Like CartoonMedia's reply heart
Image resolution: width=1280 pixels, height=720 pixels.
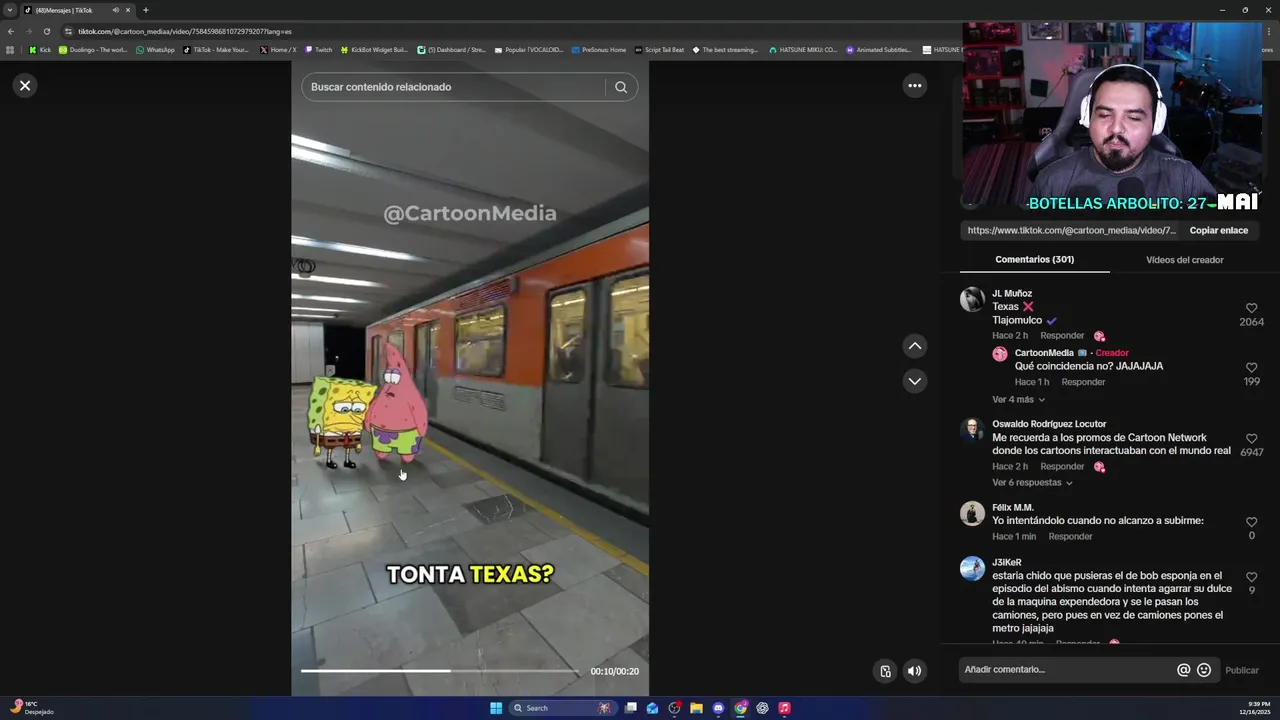(x=1251, y=368)
